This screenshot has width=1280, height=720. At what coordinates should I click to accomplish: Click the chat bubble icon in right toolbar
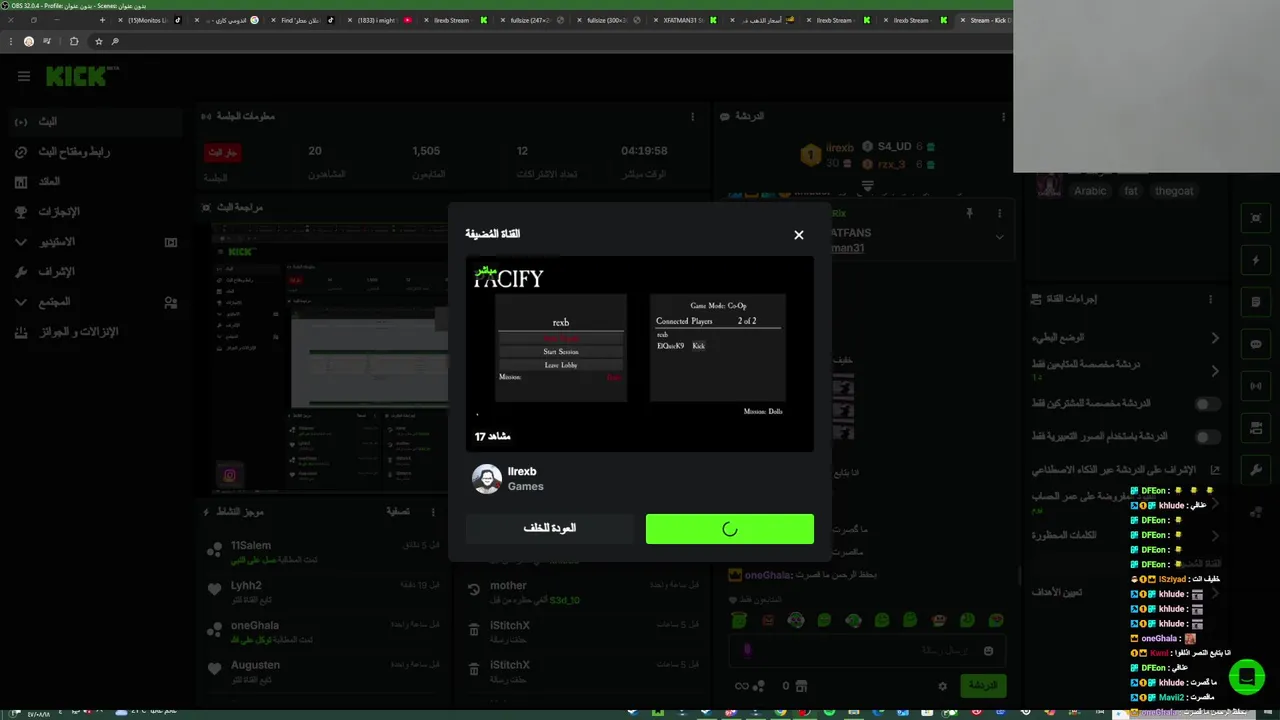point(1256,344)
